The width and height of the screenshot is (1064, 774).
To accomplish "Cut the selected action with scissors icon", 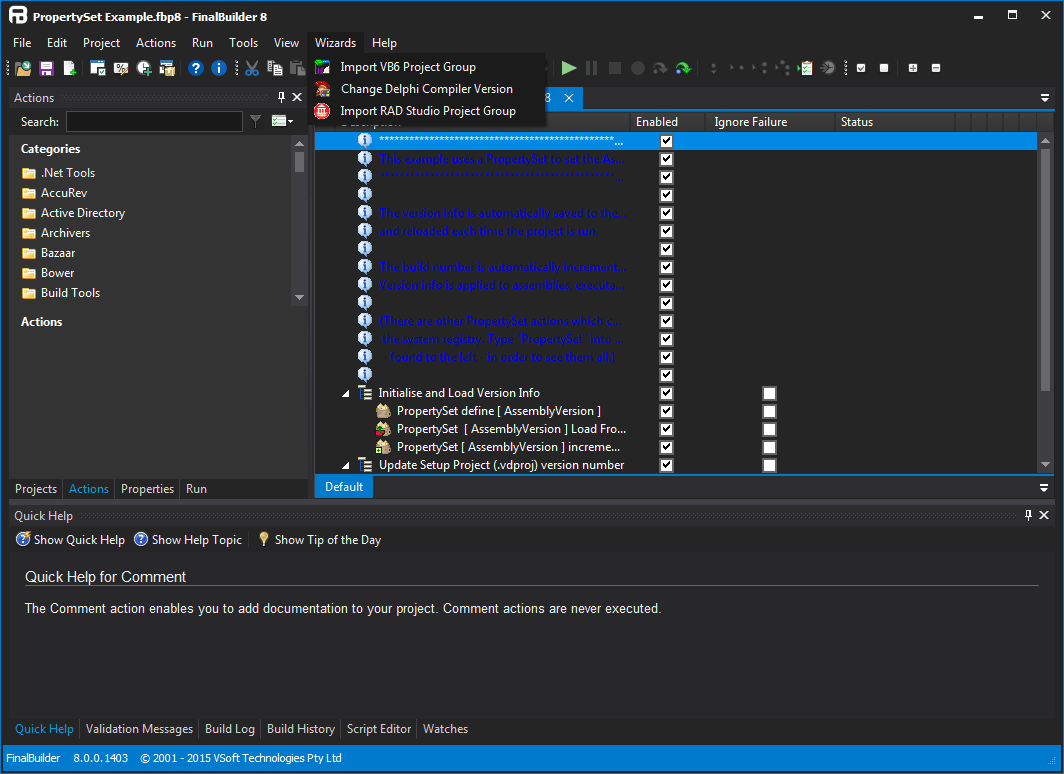I will pos(252,67).
